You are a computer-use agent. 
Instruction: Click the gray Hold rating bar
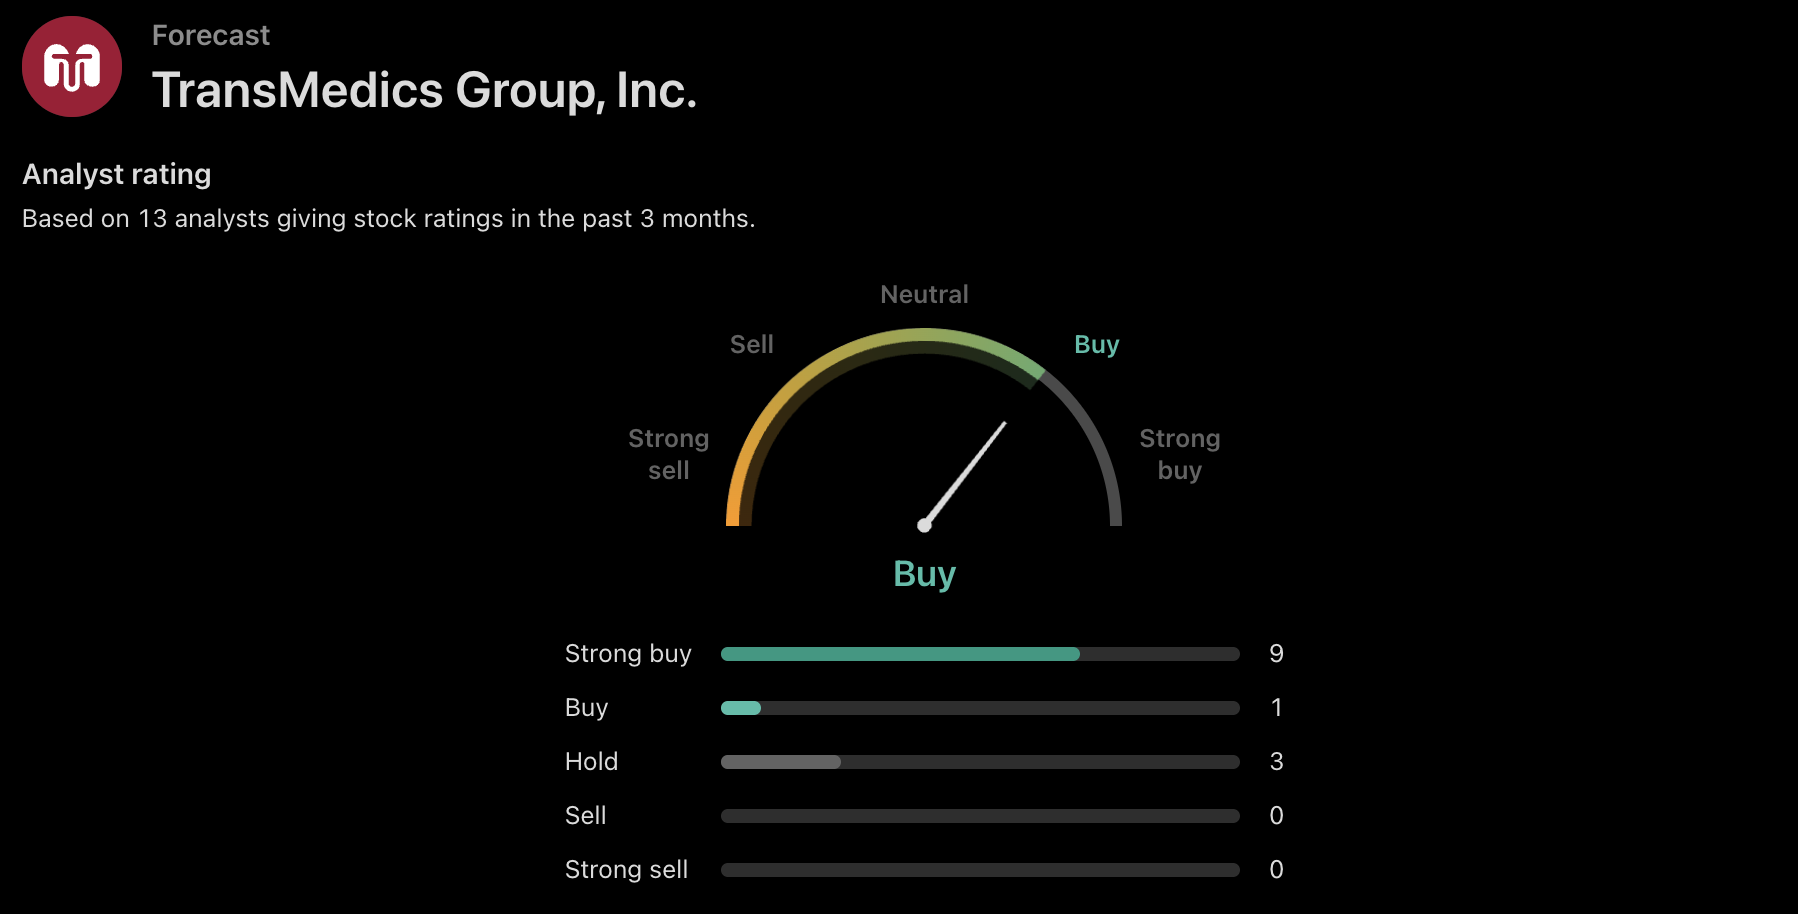pyautogui.click(x=781, y=762)
